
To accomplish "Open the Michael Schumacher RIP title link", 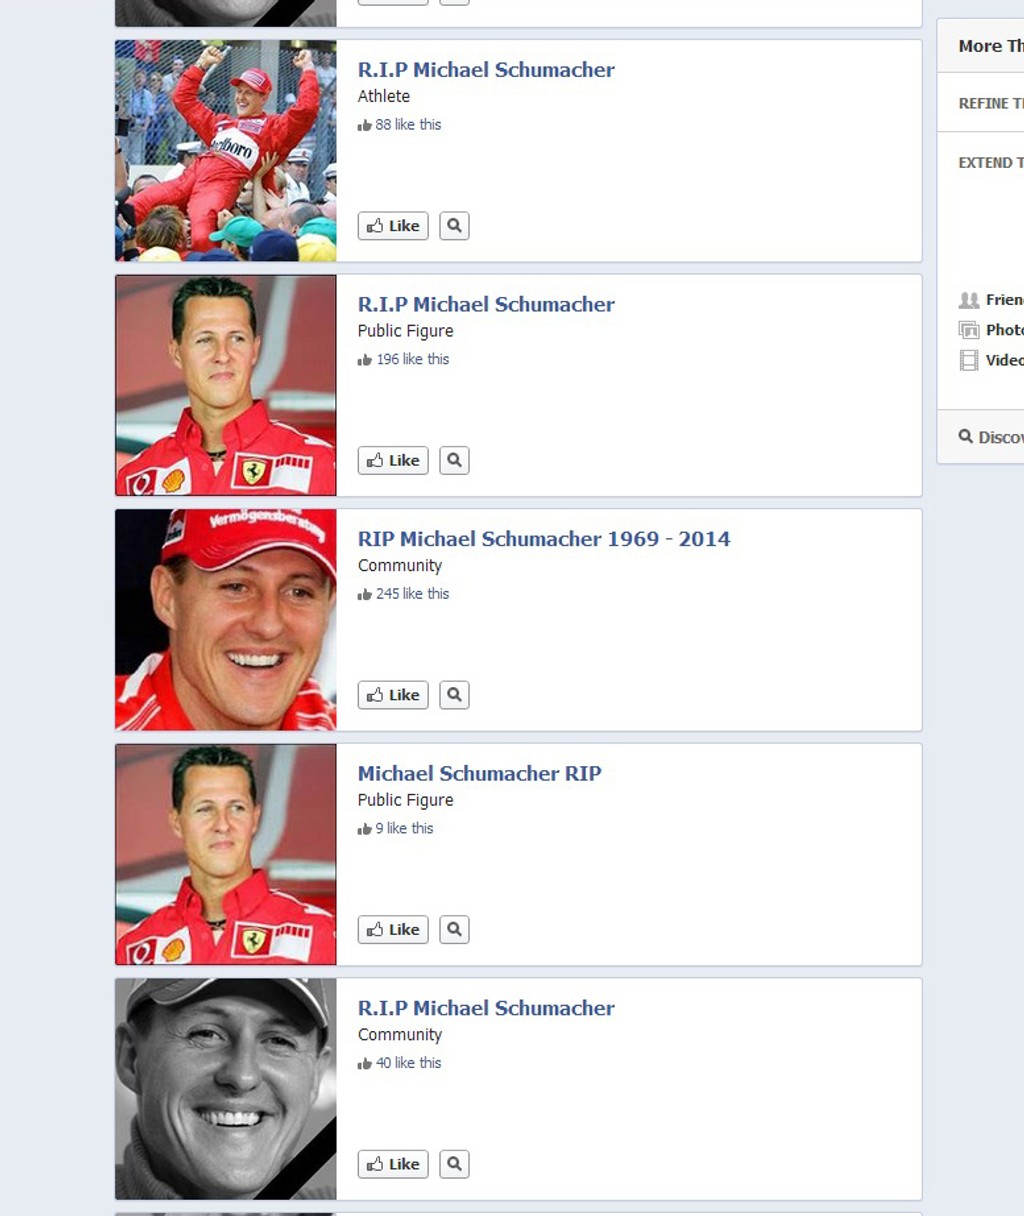I will (x=480, y=774).
